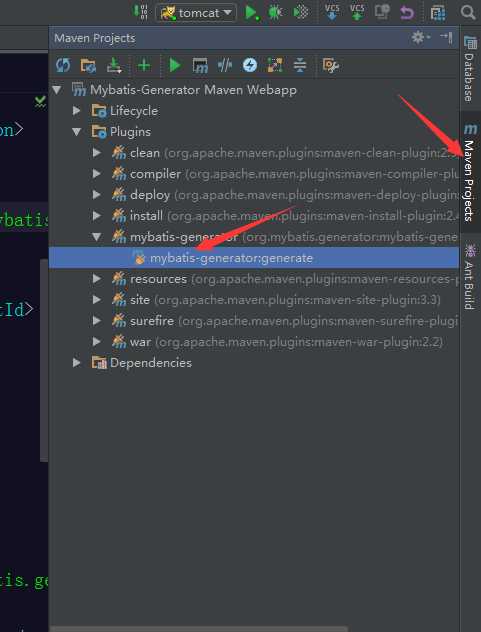Hide the Maven Projects panel
Image resolution: width=481 pixels, height=632 pixels.
point(447,37)
